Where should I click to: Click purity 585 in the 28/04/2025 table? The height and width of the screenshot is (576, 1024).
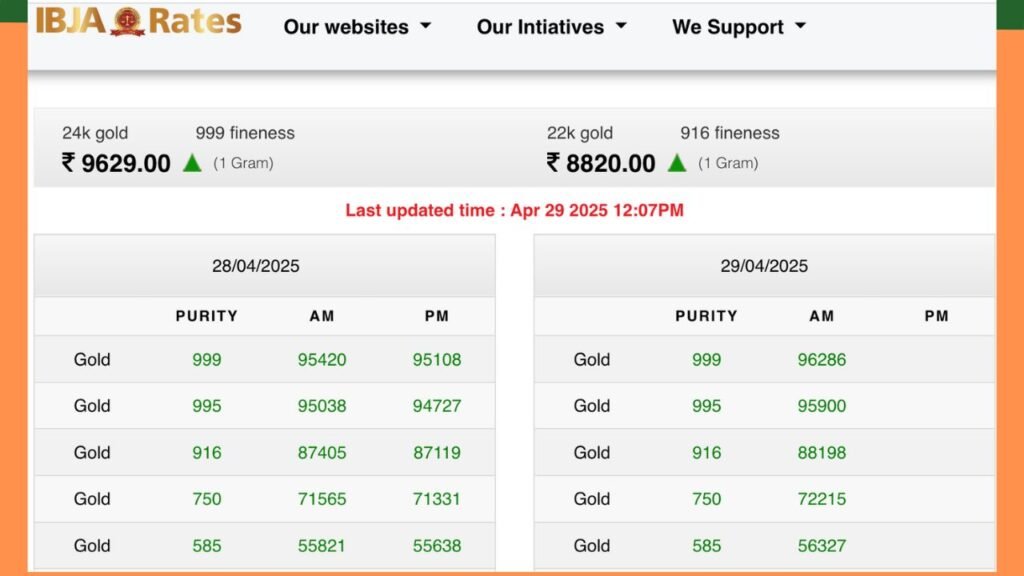tap(206, 546)
